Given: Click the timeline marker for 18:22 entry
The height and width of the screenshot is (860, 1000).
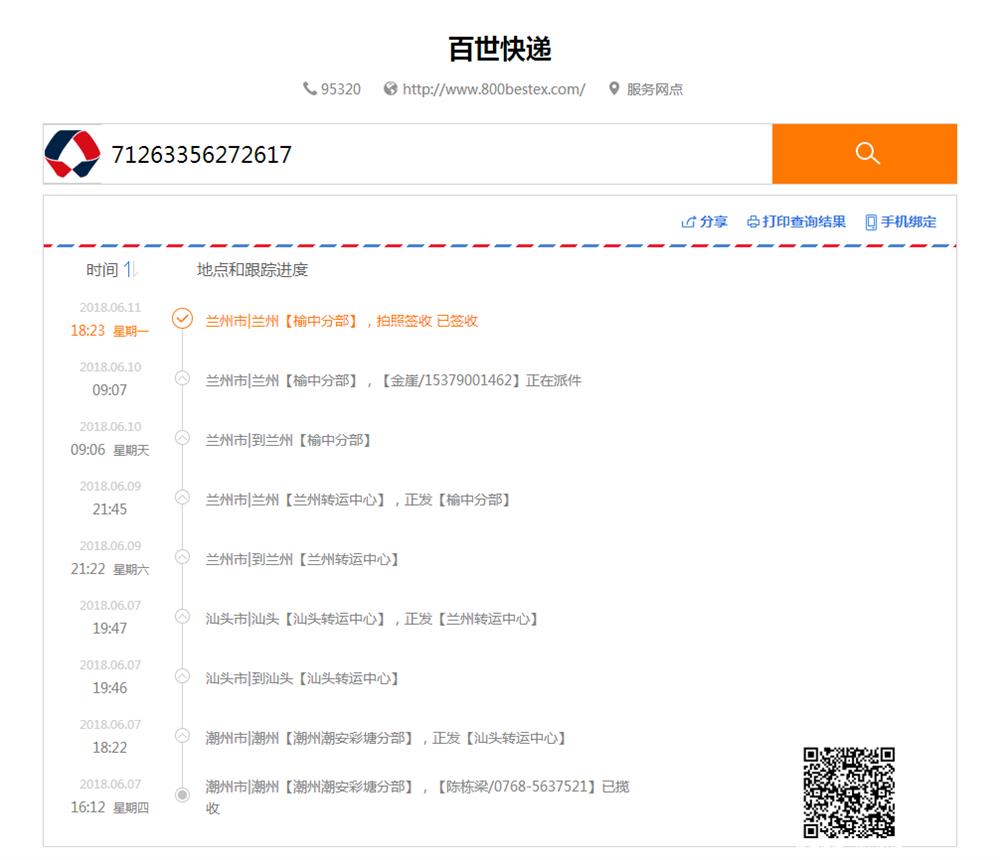Looking at the screenshot, I should pyautogui.click(x=182, y=736).
